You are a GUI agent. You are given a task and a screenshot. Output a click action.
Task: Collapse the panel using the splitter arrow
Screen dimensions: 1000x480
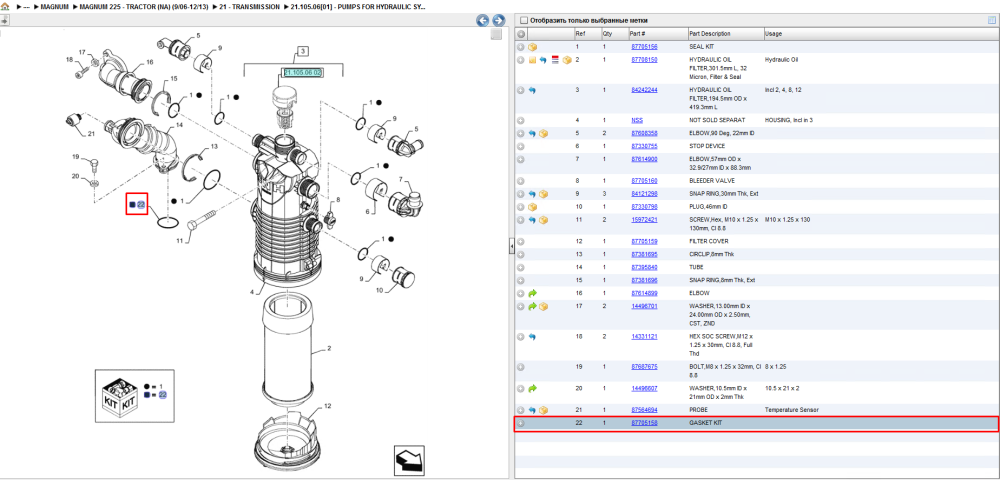pos(511,247)
